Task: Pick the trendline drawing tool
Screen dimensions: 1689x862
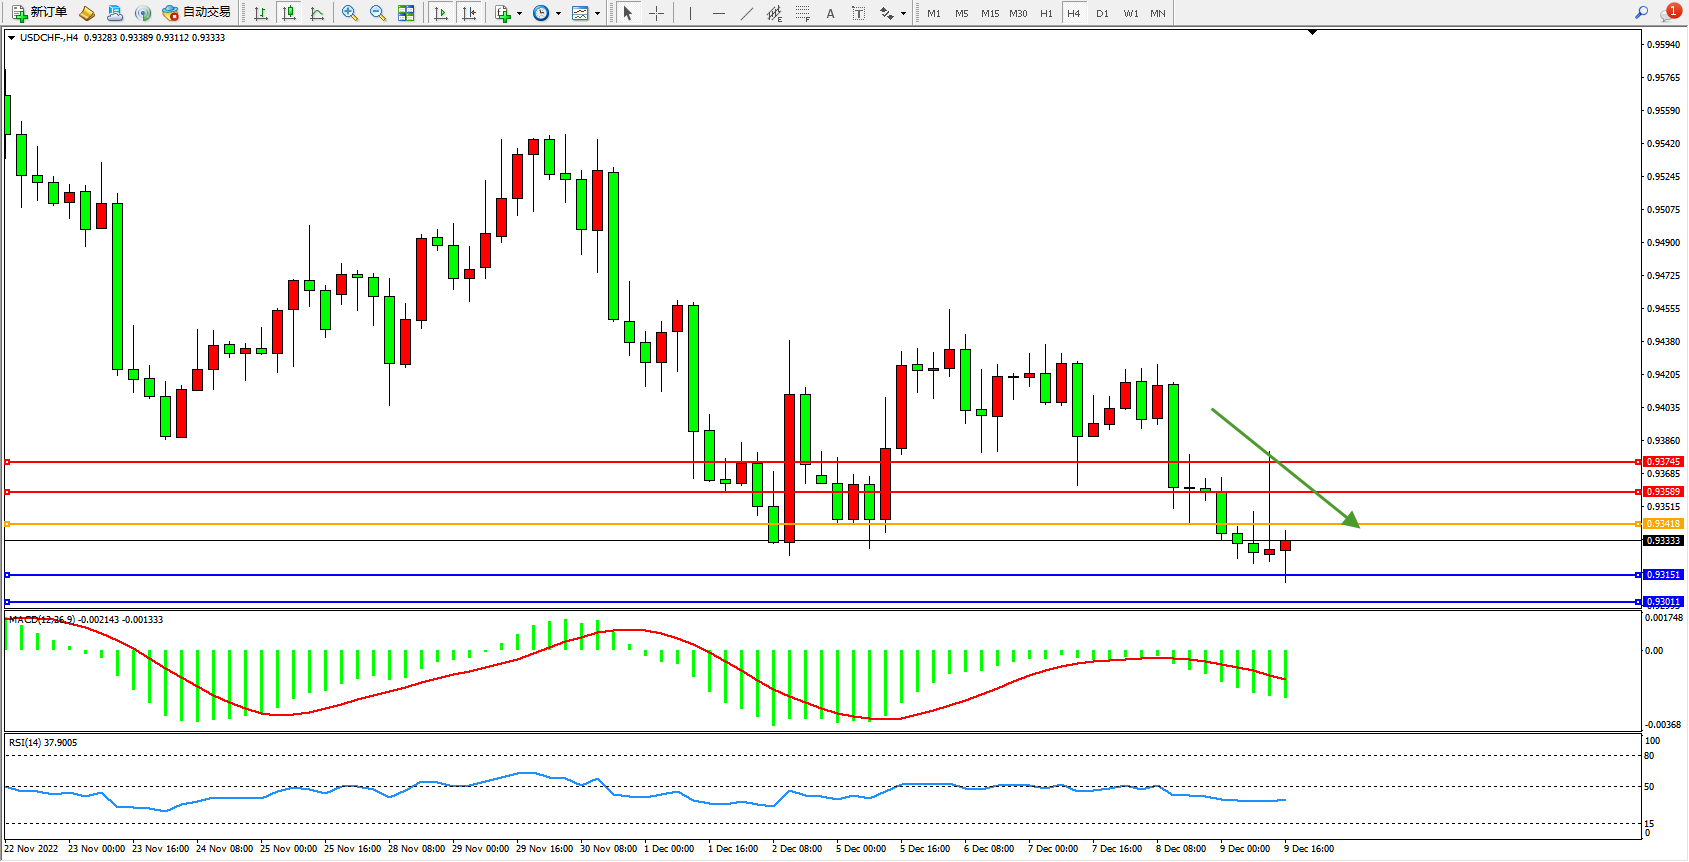Action: tap(746, 13)
